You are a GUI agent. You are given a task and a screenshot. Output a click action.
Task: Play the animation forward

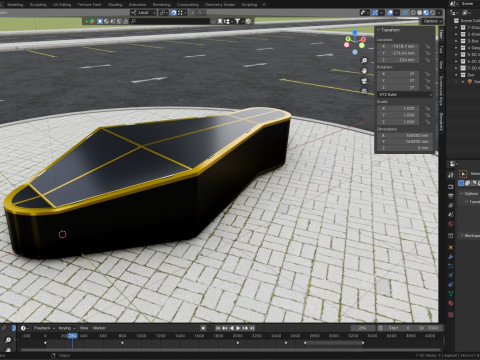coord(238,328)
